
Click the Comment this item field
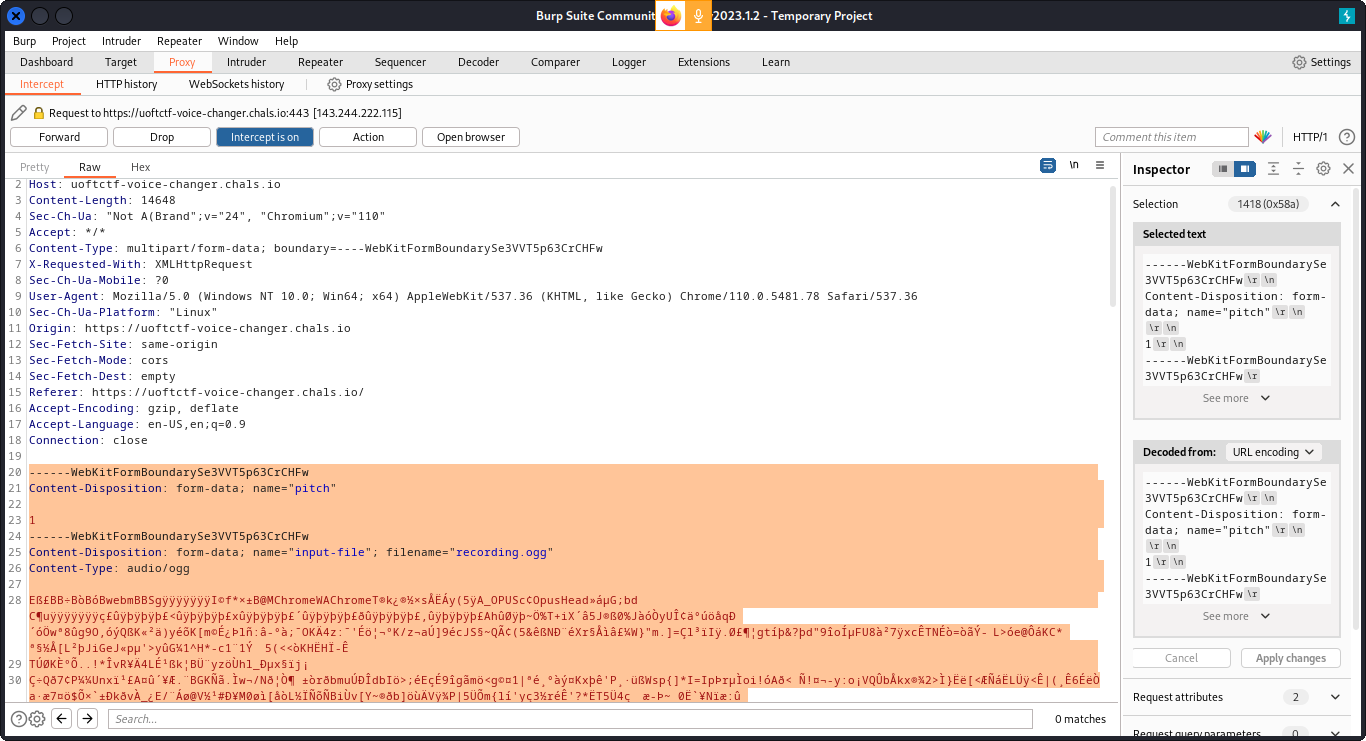[x=1172, y=137]
